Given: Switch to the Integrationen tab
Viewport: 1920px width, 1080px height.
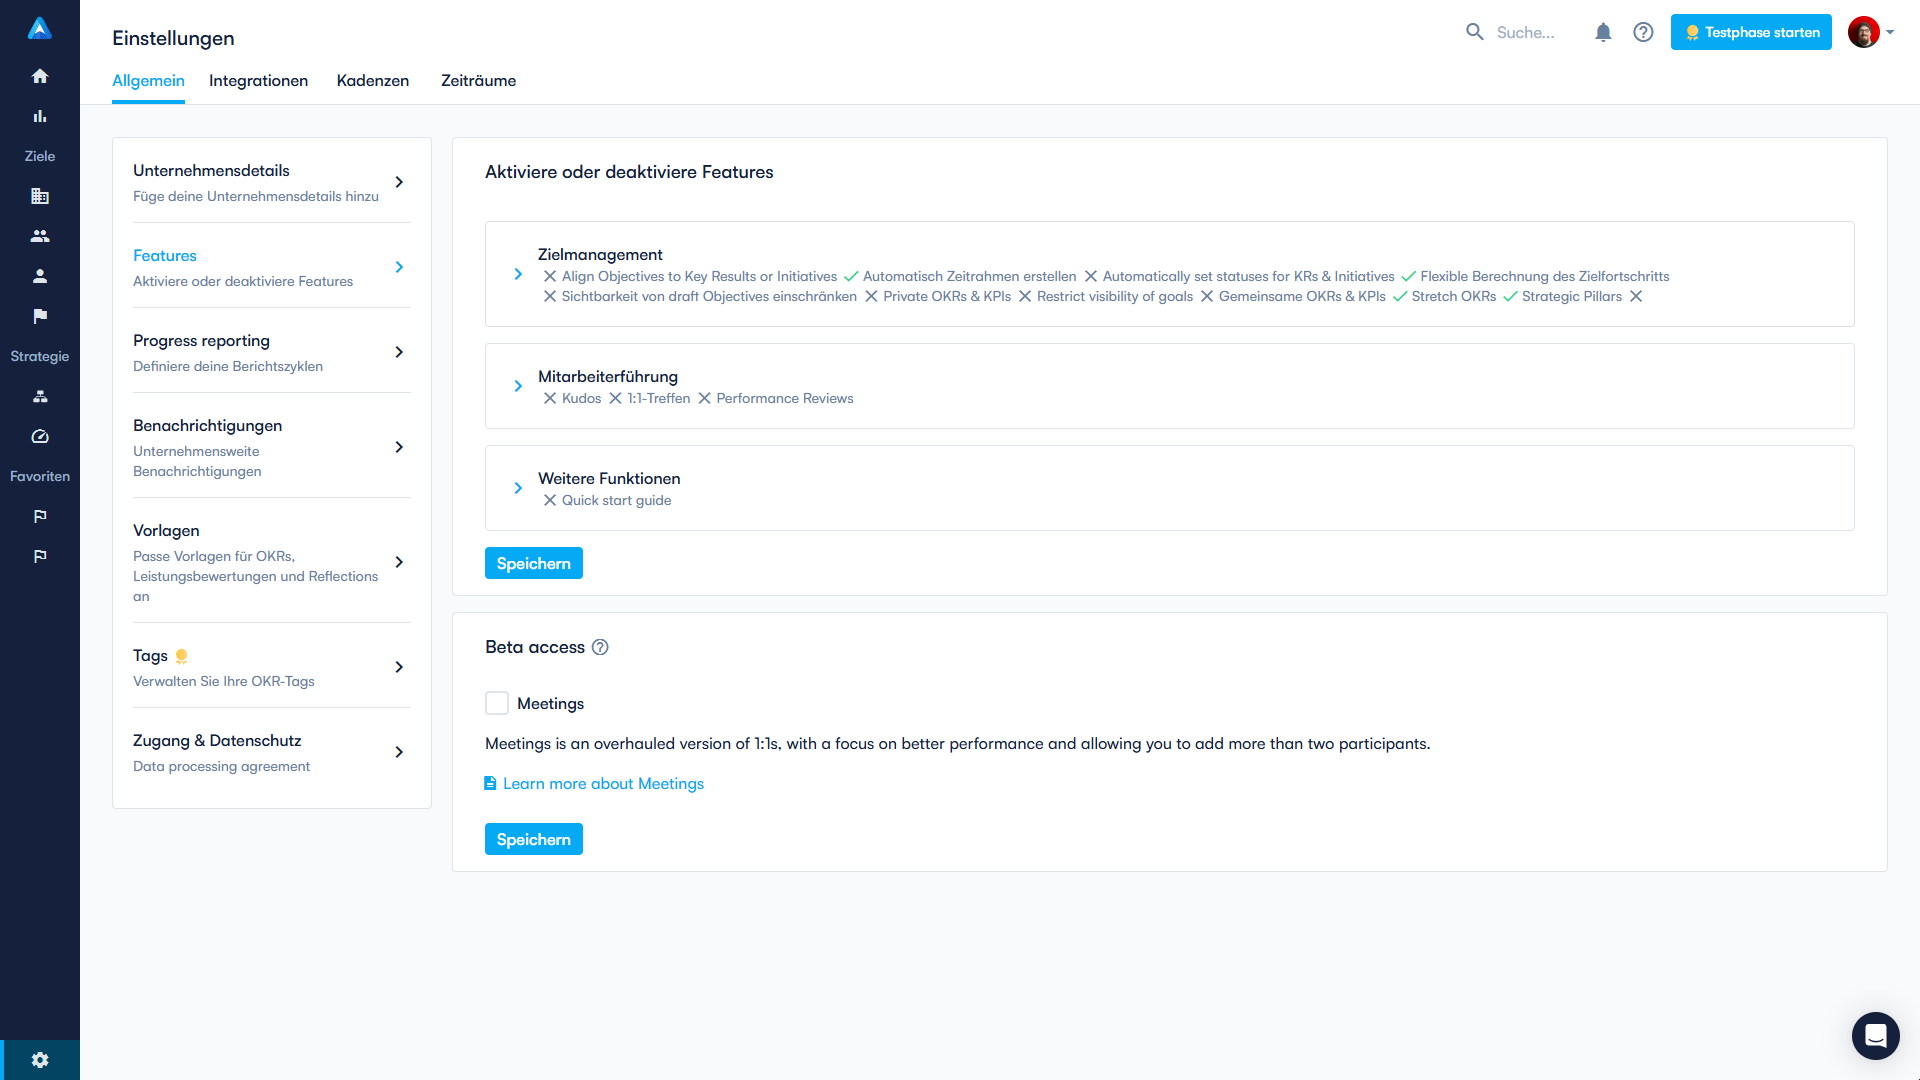Looking at the screenshot, I should pyautogui.click(x=258, y=81).
